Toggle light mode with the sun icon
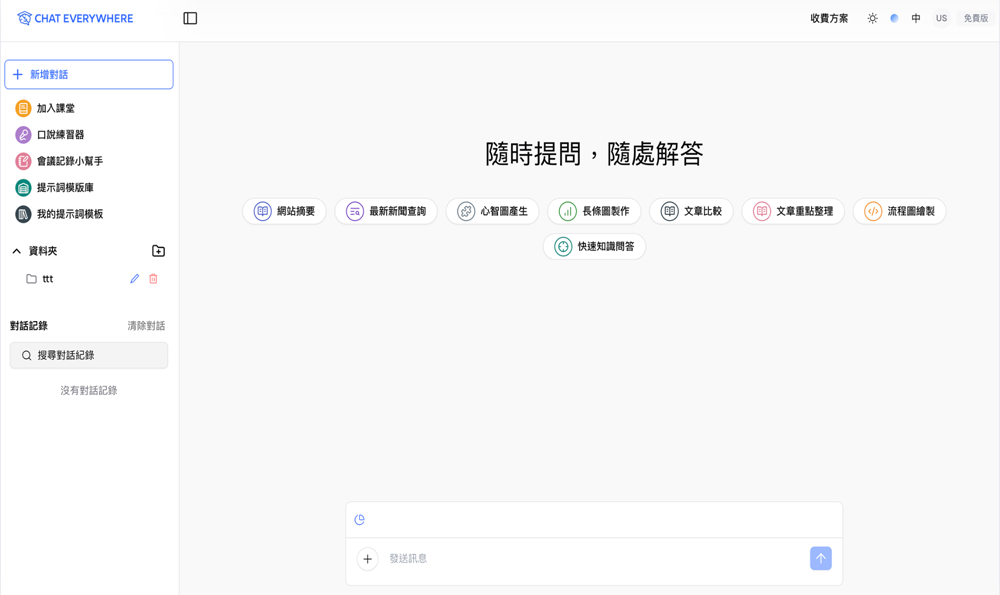 872,18
